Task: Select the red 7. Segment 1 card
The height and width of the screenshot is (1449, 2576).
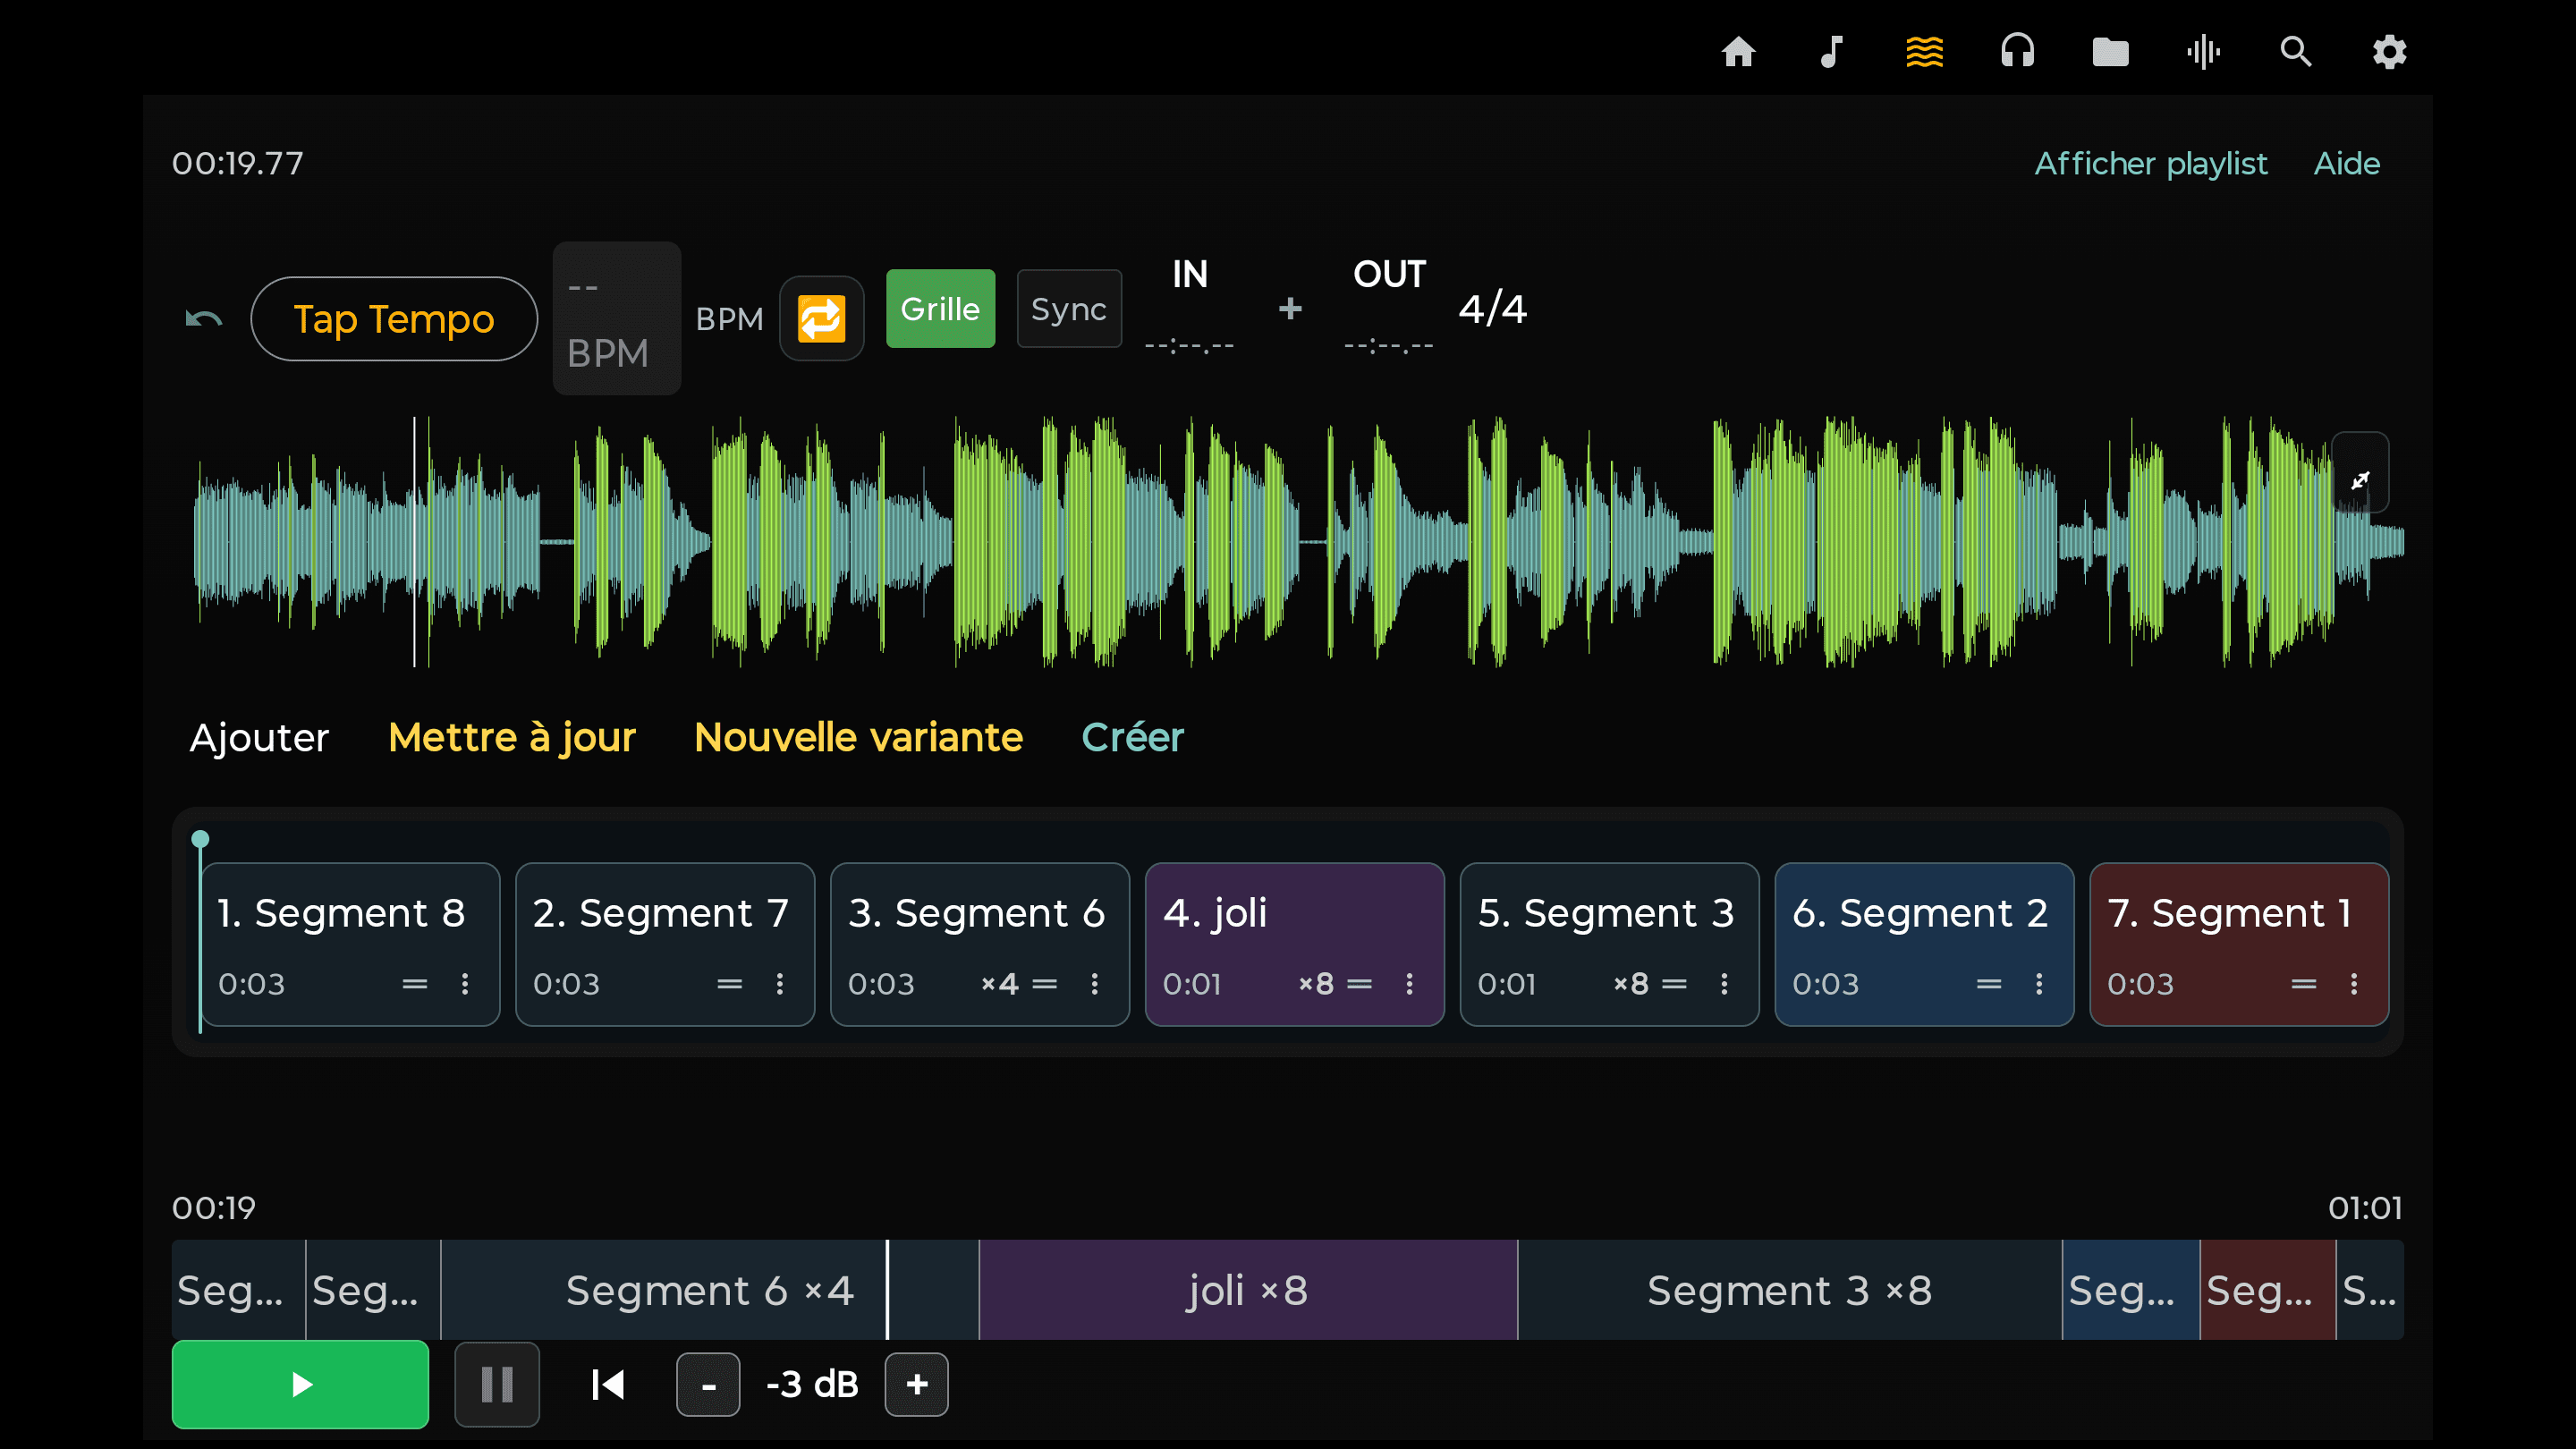Action: (x=2239, y=944)
